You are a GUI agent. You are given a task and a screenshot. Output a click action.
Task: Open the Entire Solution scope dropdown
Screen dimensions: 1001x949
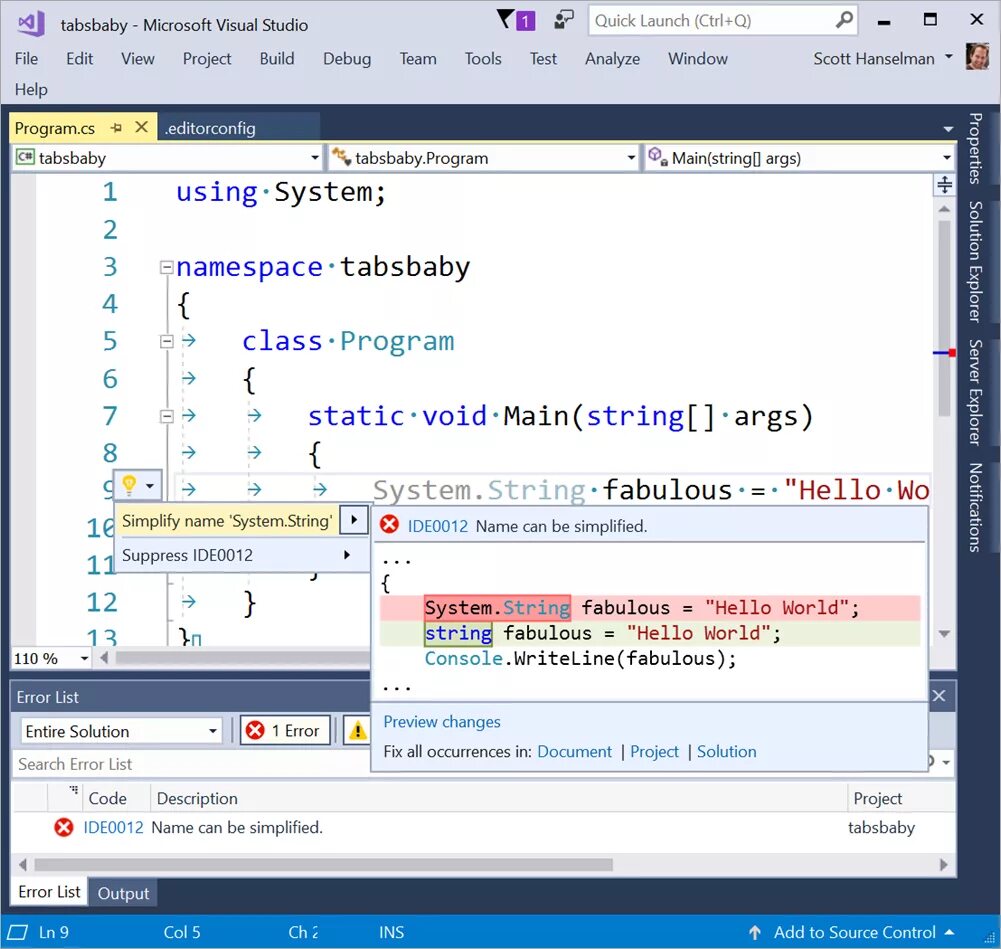tap(213, 731)
